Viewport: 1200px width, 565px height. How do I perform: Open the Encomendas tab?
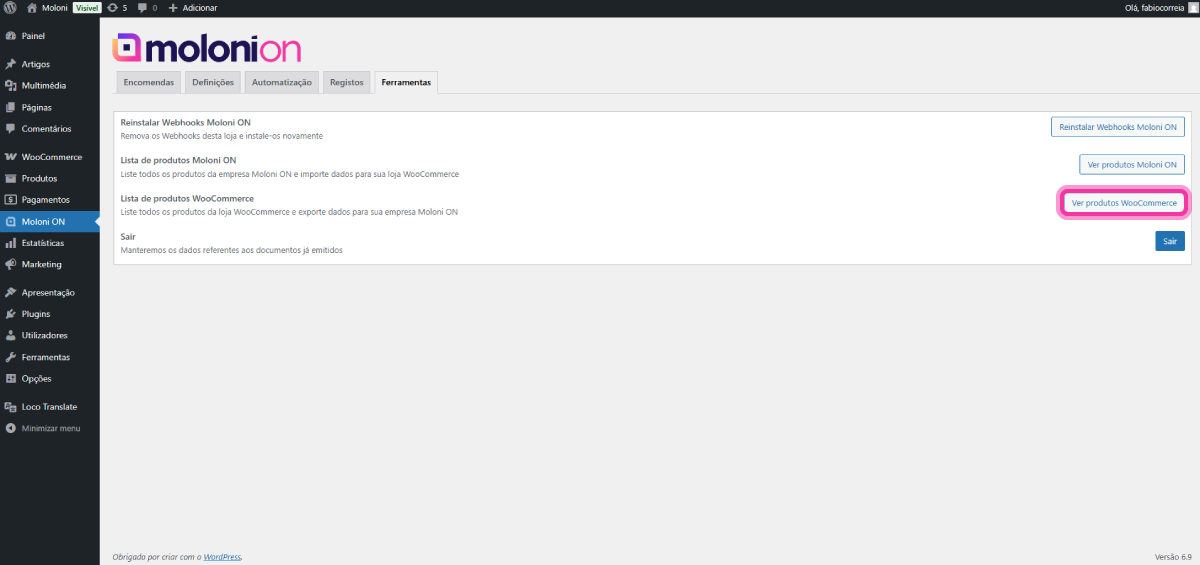click(149, 82)
